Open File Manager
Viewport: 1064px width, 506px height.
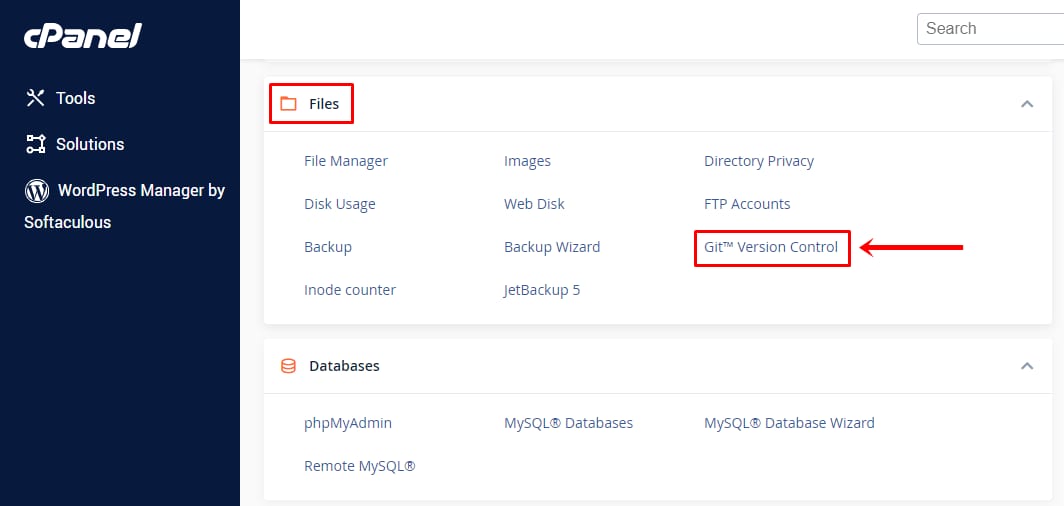346,161
